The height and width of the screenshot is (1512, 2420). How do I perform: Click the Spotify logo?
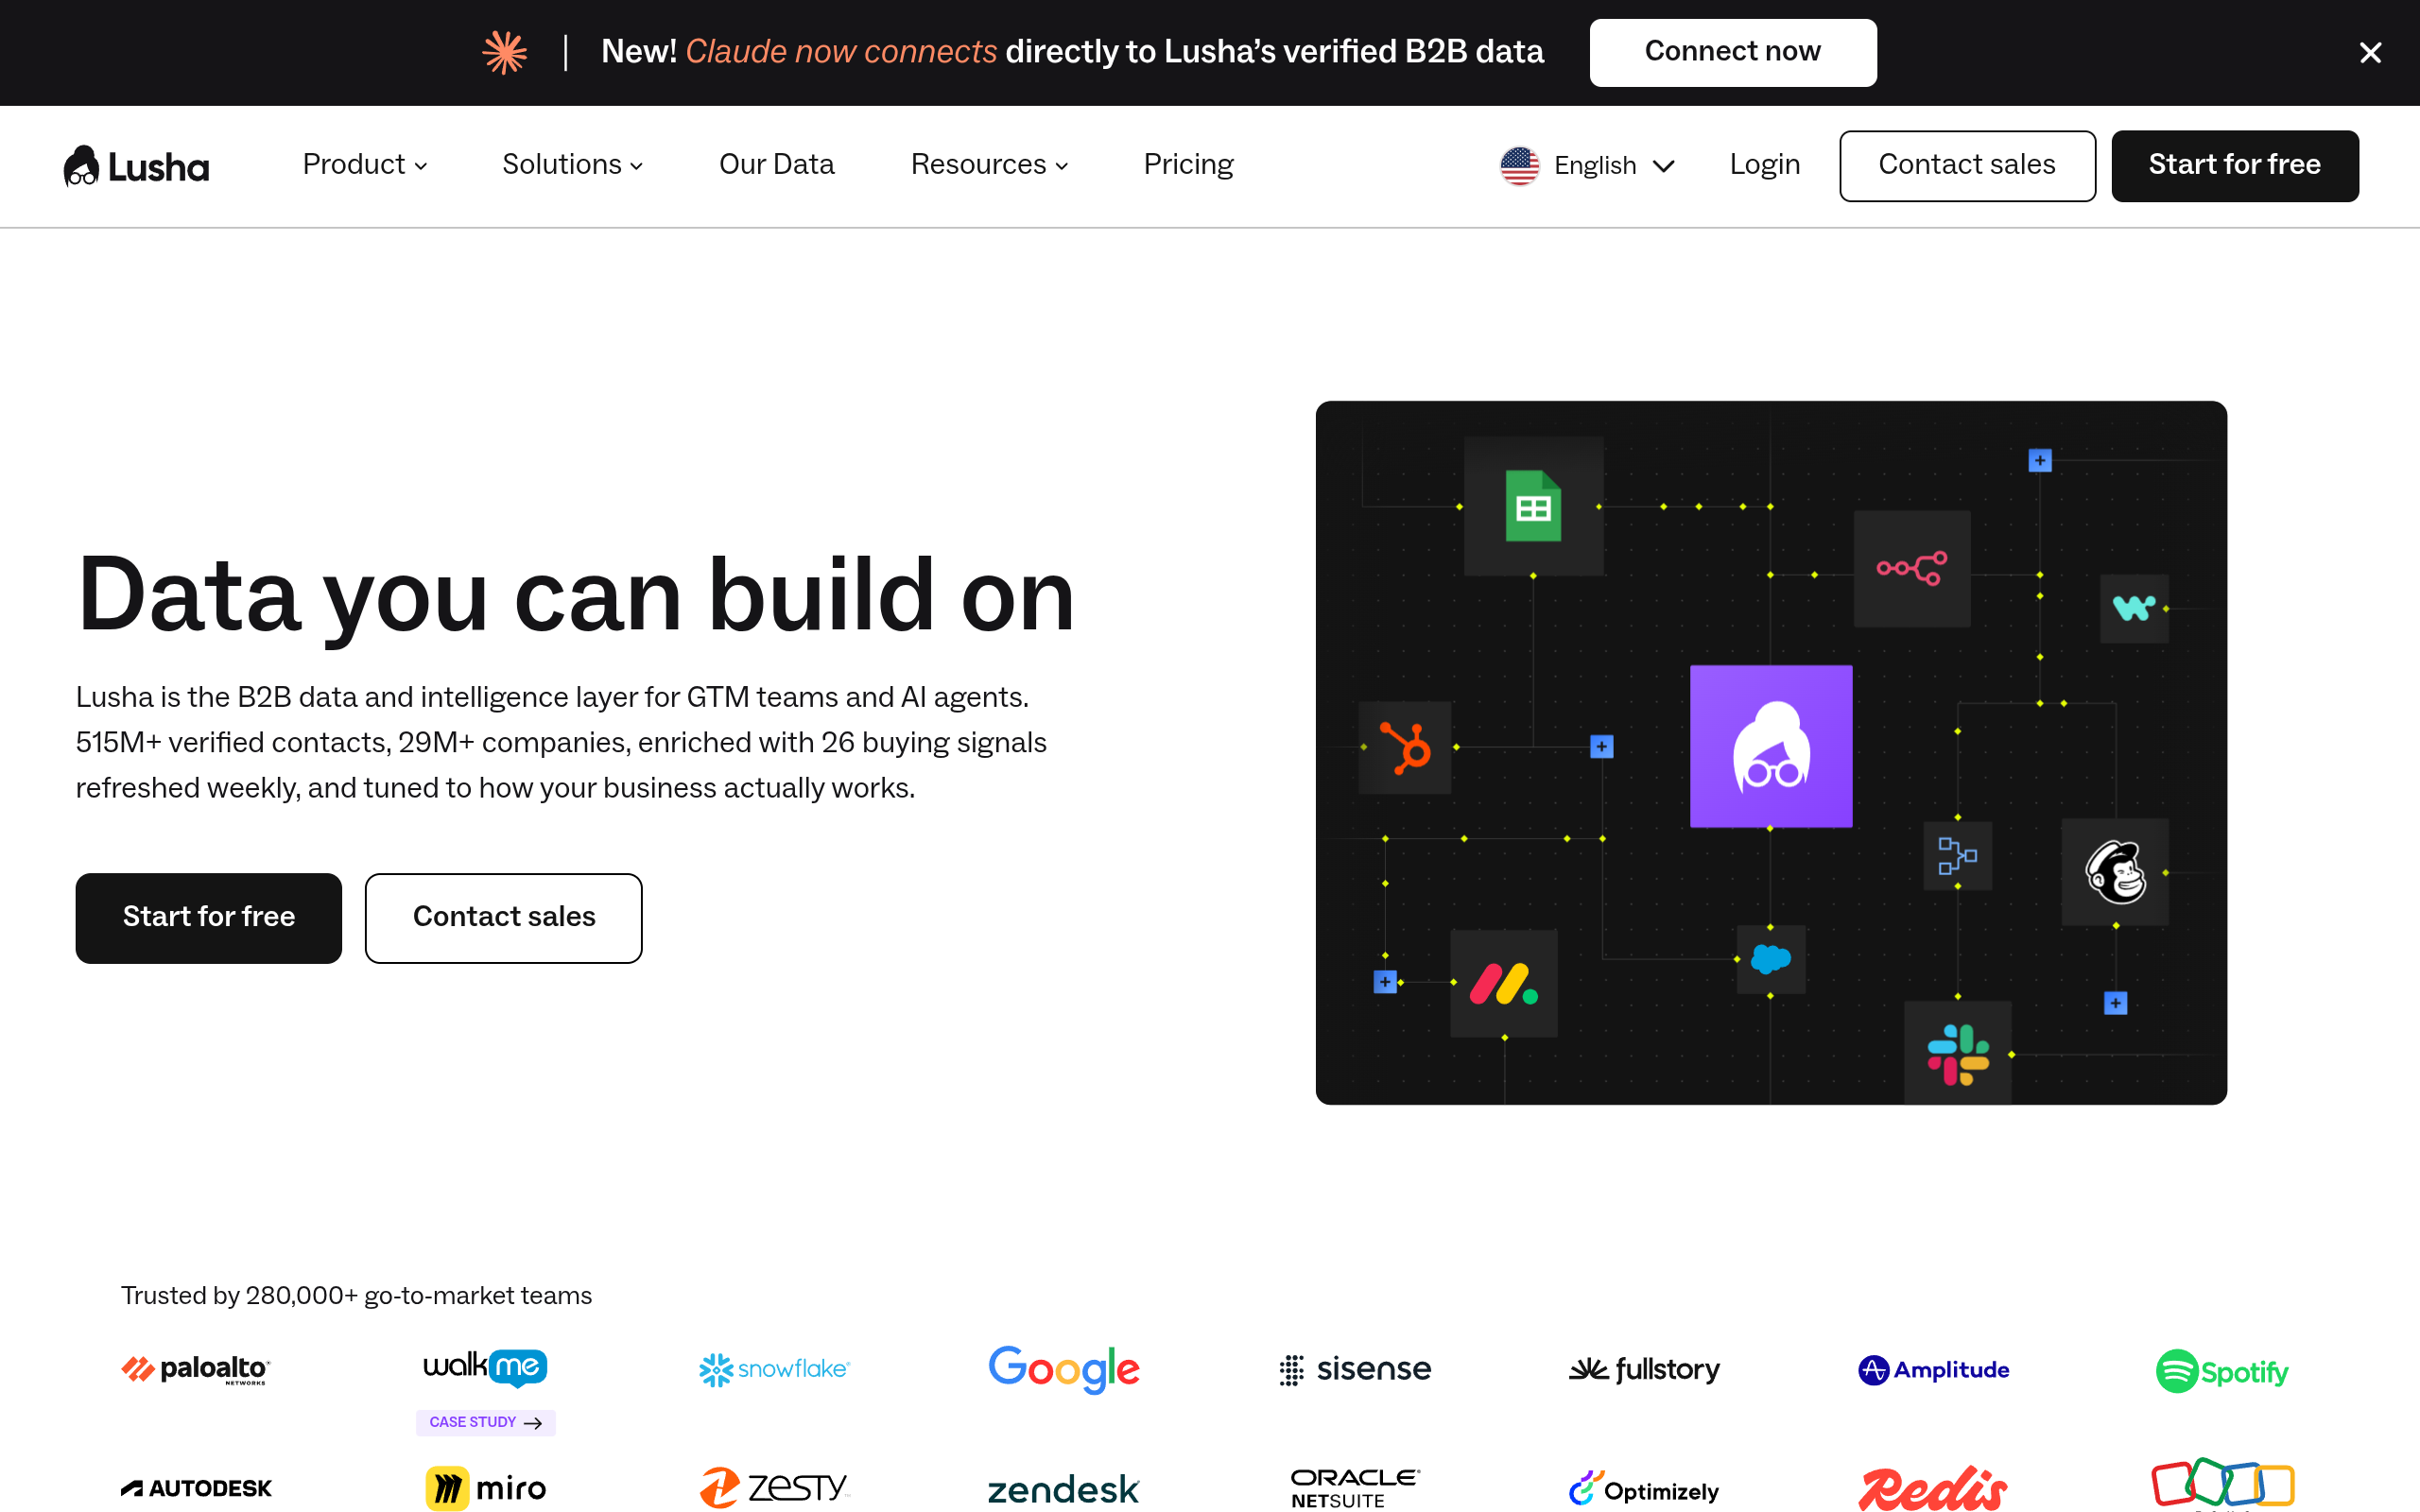(2222, 1371)
